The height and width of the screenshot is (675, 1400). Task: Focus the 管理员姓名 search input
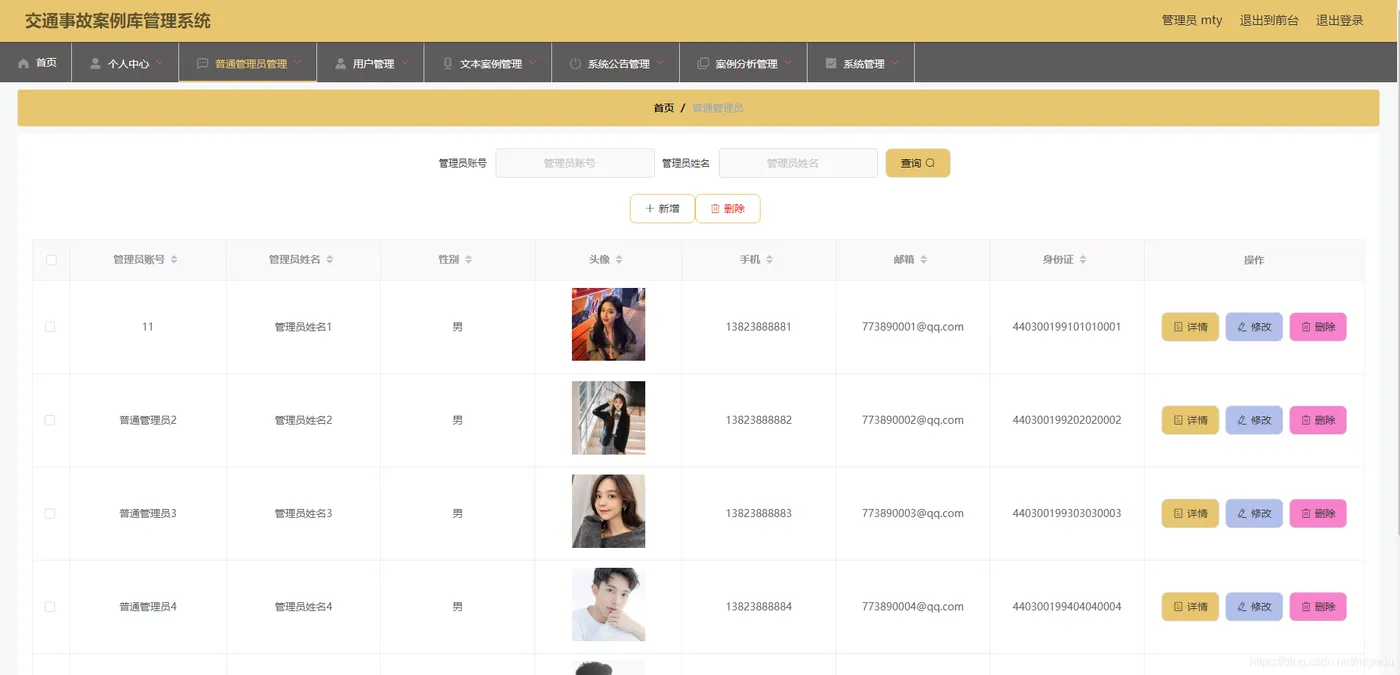coord(798,163)
